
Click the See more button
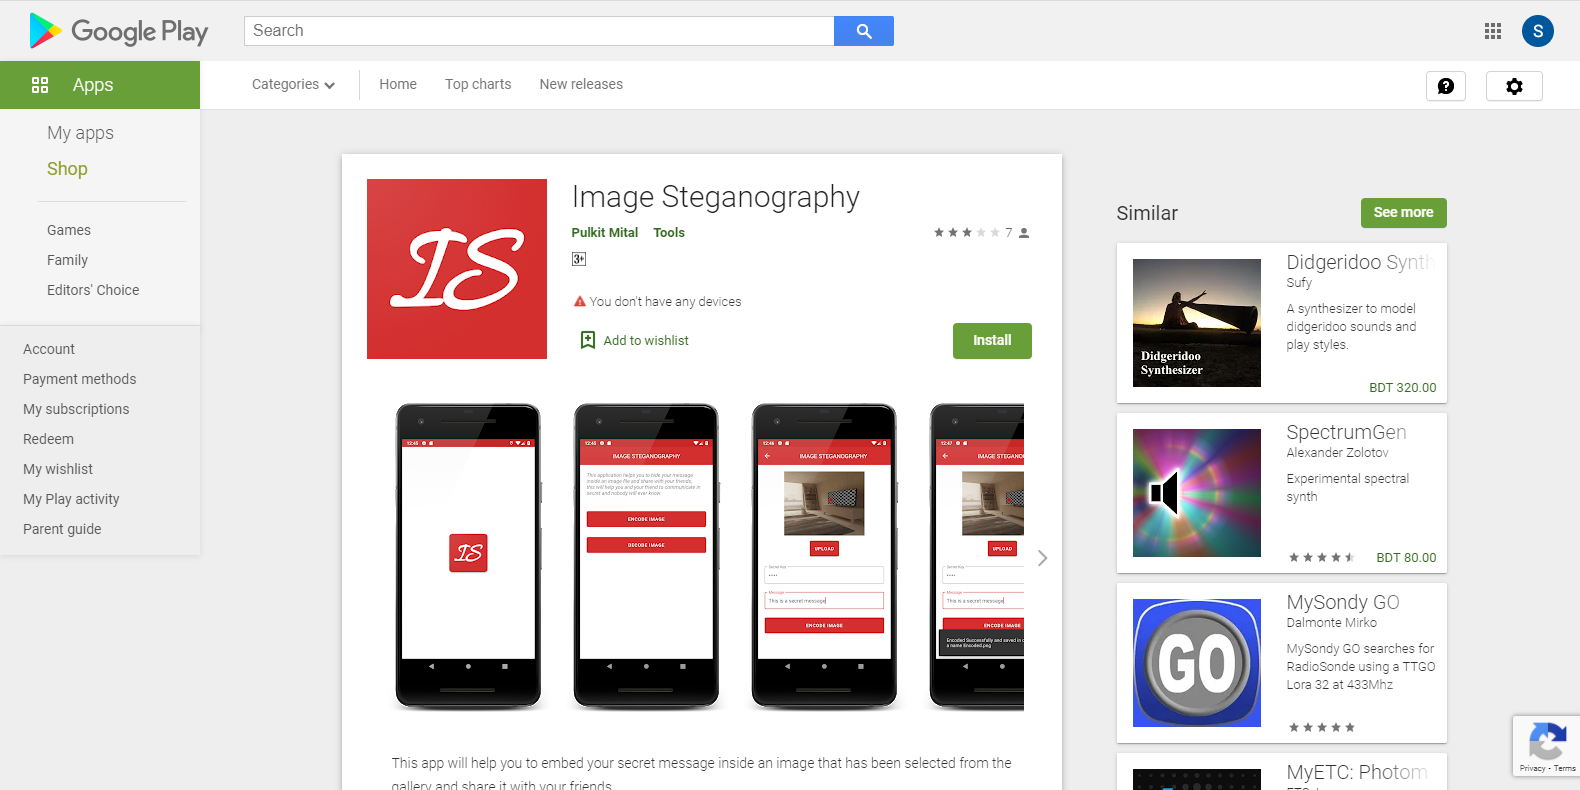click(1403, 213)
